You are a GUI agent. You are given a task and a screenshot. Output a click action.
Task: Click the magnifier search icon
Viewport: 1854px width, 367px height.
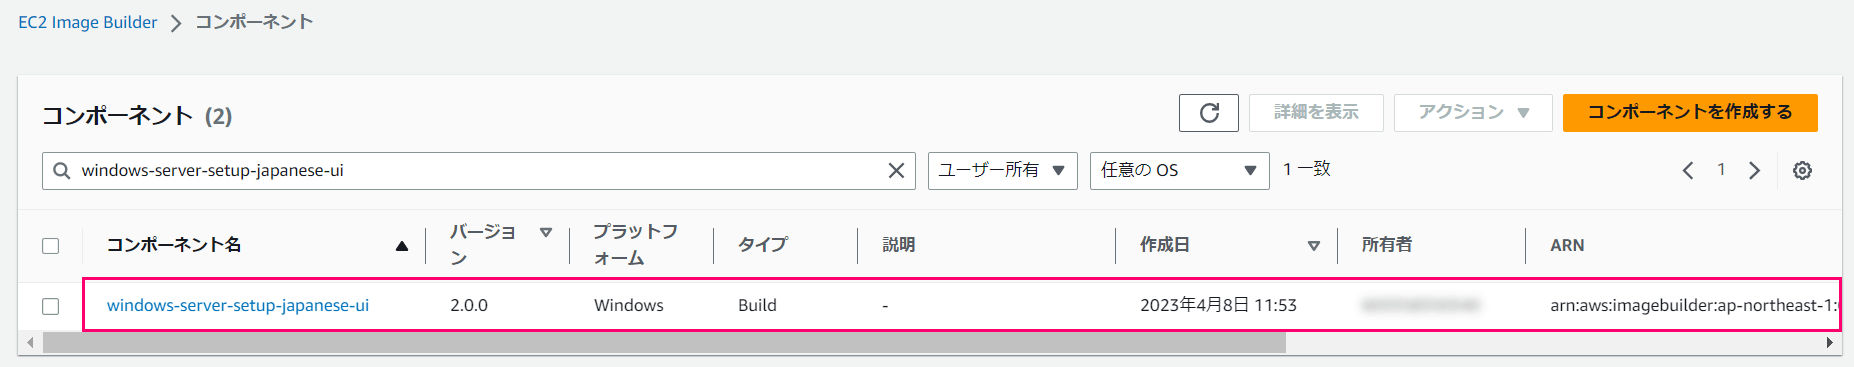click(62, 171)
